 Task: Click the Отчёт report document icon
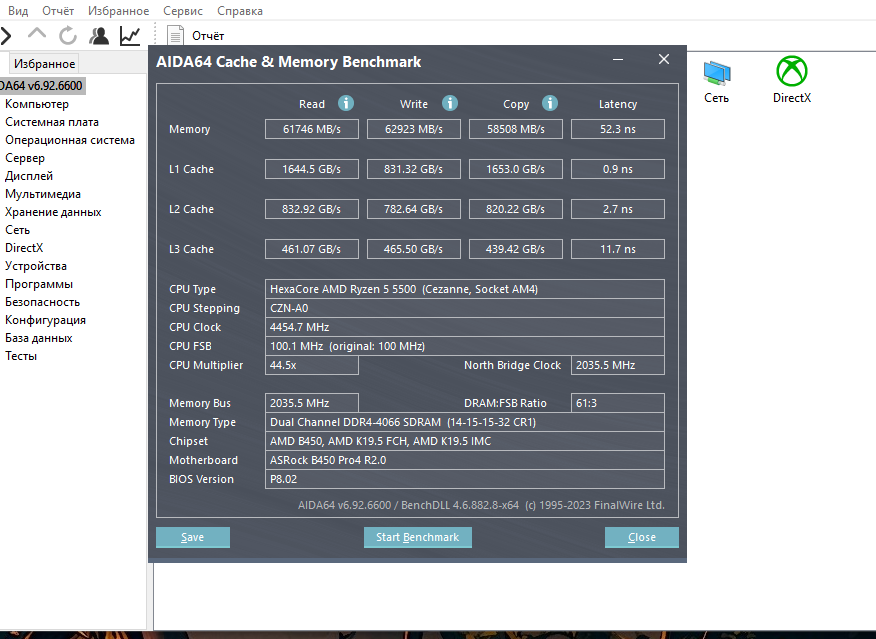point(175,36)
